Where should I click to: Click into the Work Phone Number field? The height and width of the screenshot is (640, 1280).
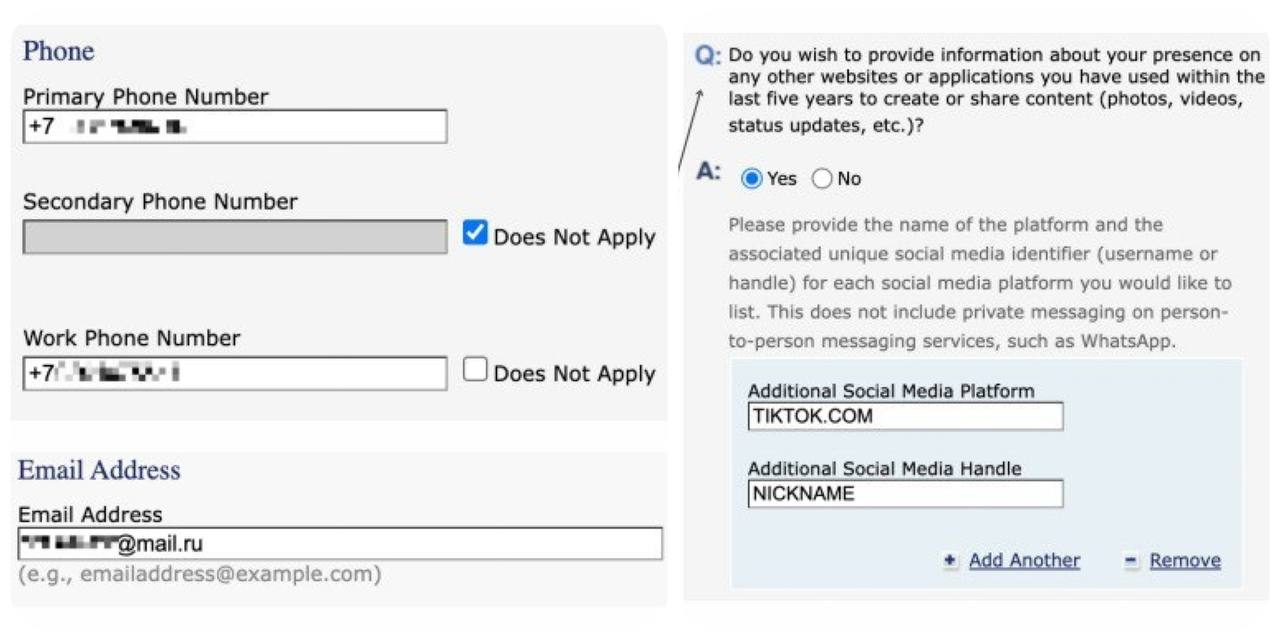[x=234, y=373]
